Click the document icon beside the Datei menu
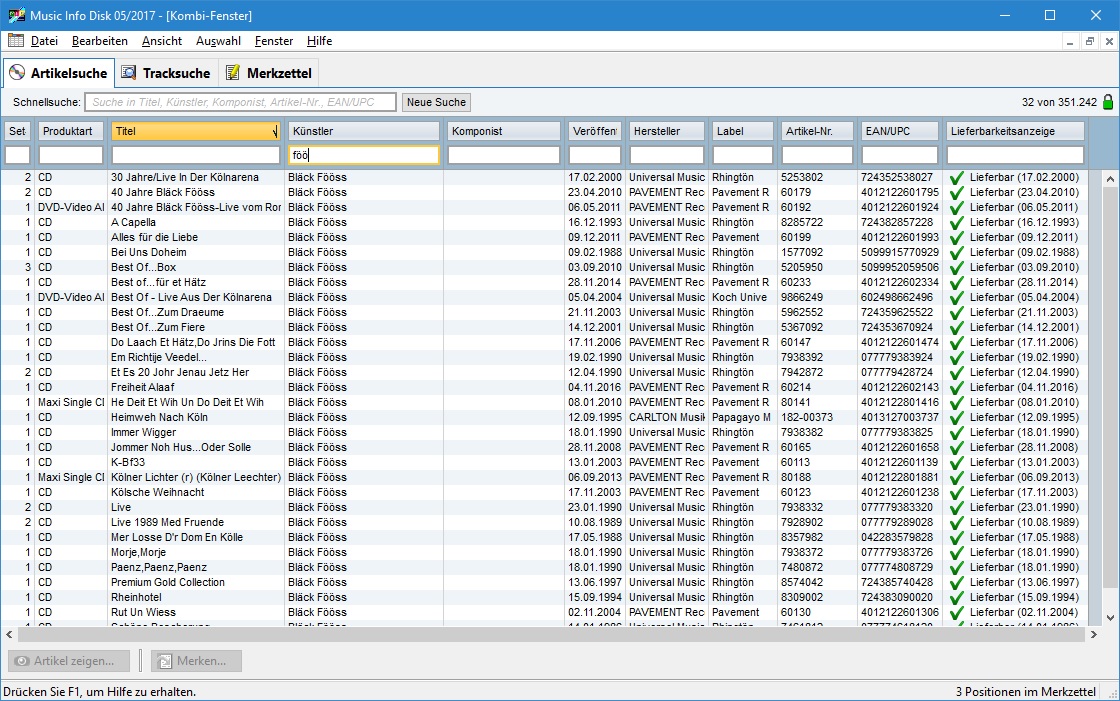The width and height of the screenshot is (1120, 701). 16,41
